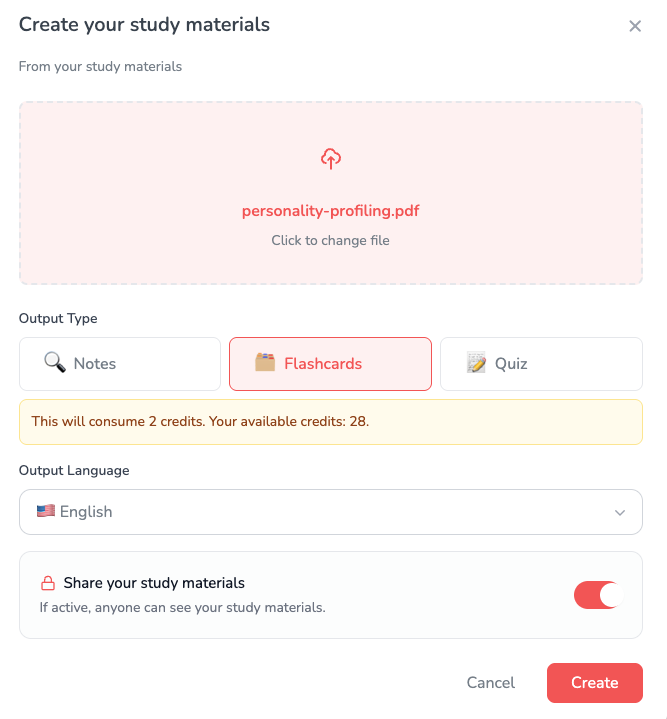
Task: Click the cloud upload icon
Action: tap(331, 159)
